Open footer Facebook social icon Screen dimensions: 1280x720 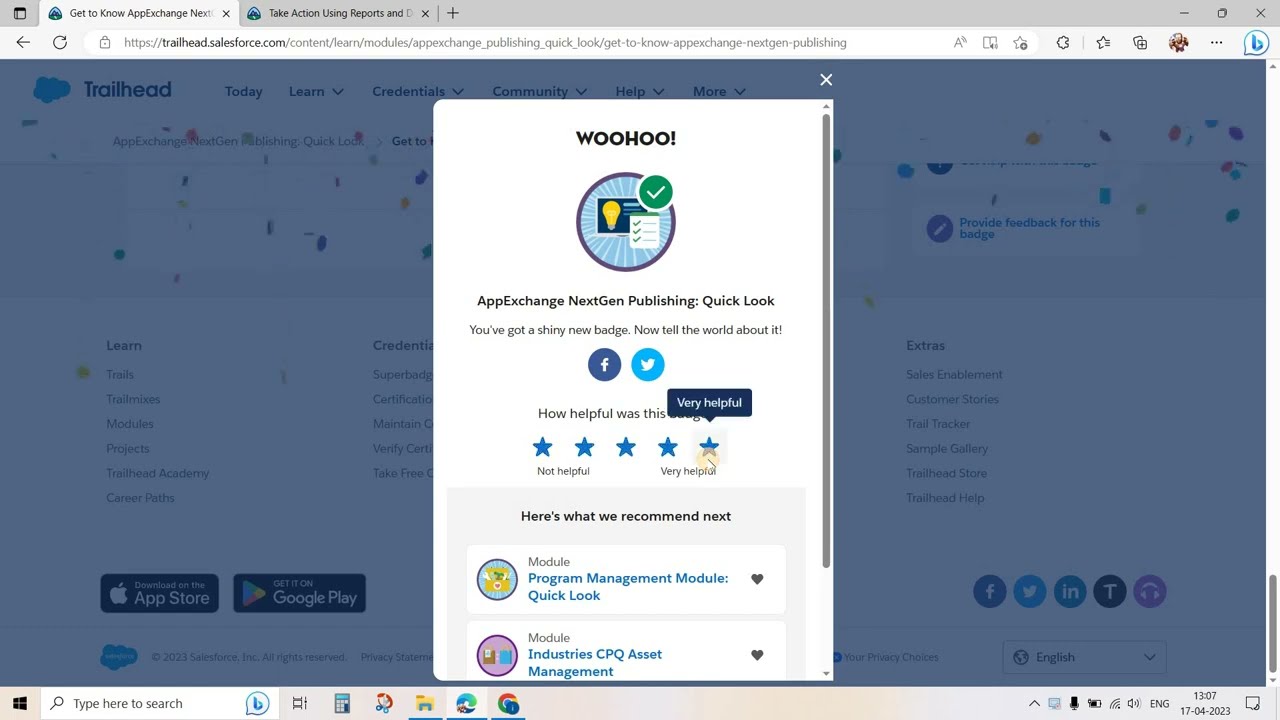point(990,592)
